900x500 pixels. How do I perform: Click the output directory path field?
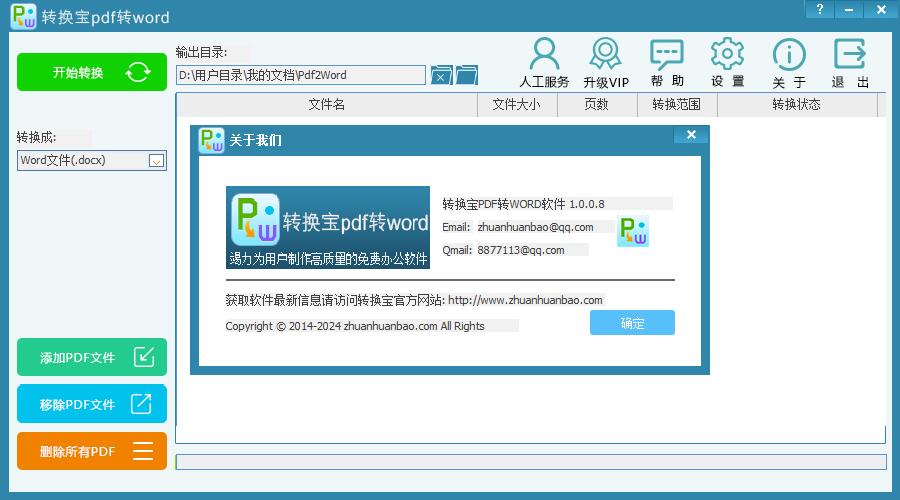301,75
